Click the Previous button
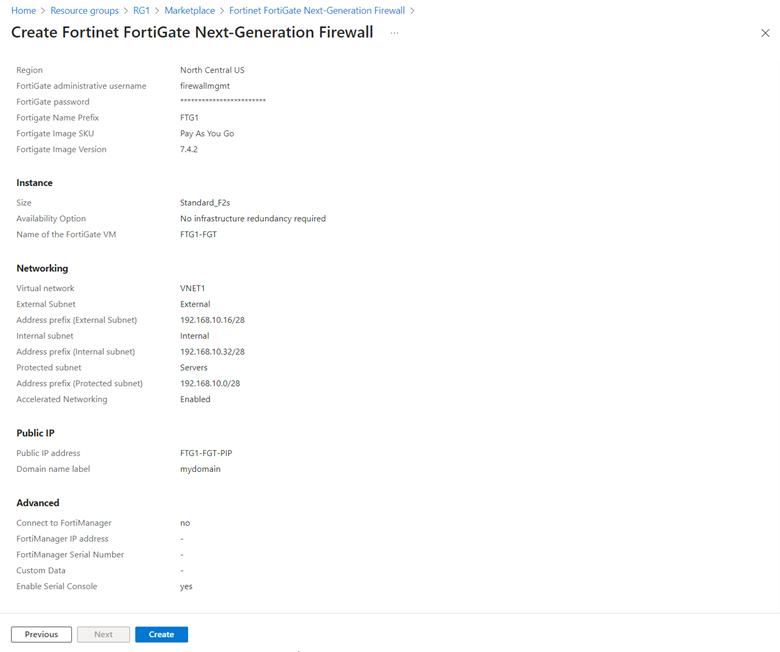780x652 pixels. pos(41,634)
